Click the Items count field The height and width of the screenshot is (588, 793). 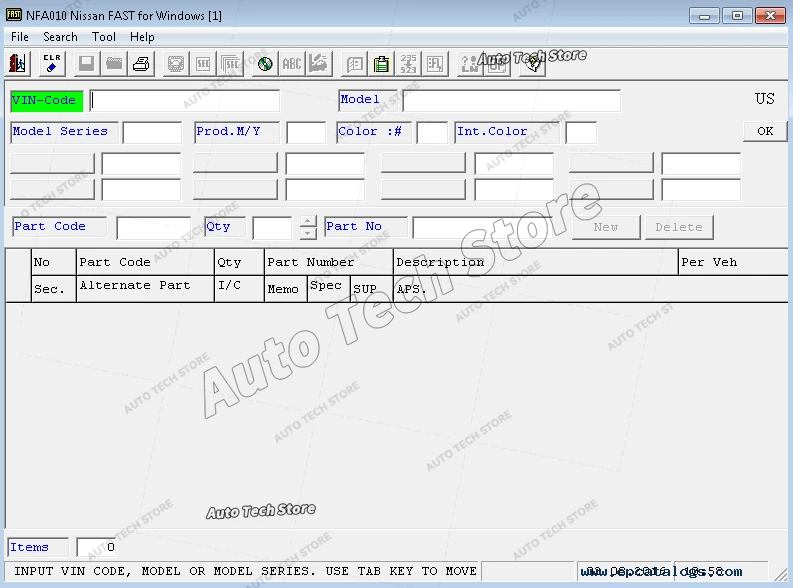point(97,547)
